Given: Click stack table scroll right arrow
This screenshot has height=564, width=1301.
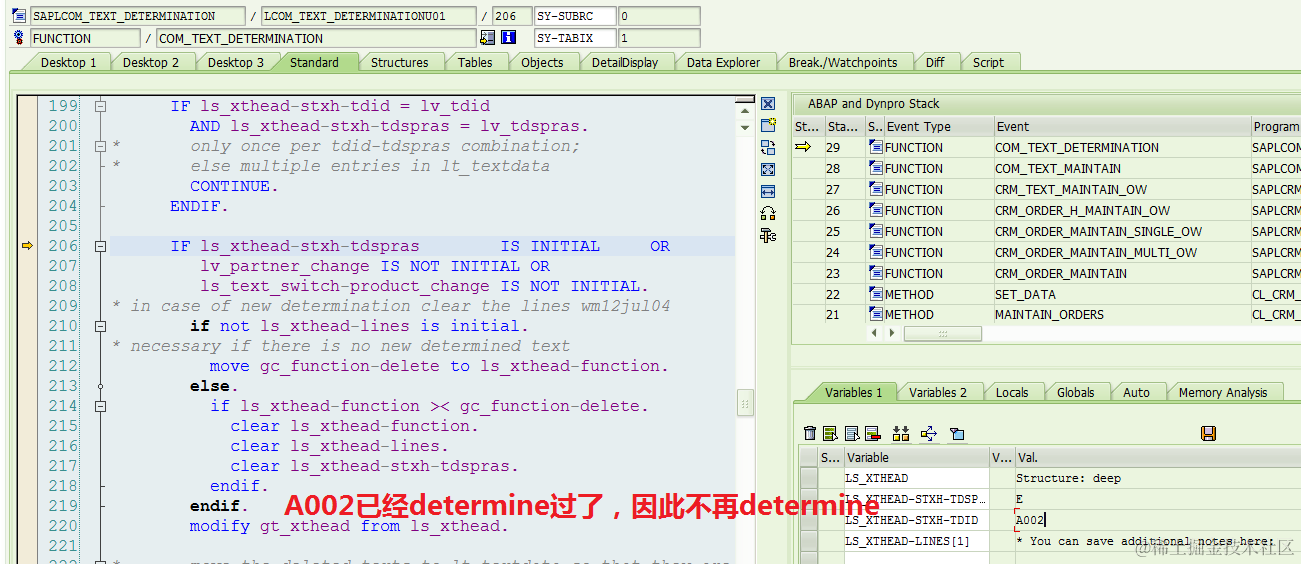Looking at the screenshot, I should (x=890, y=333).
